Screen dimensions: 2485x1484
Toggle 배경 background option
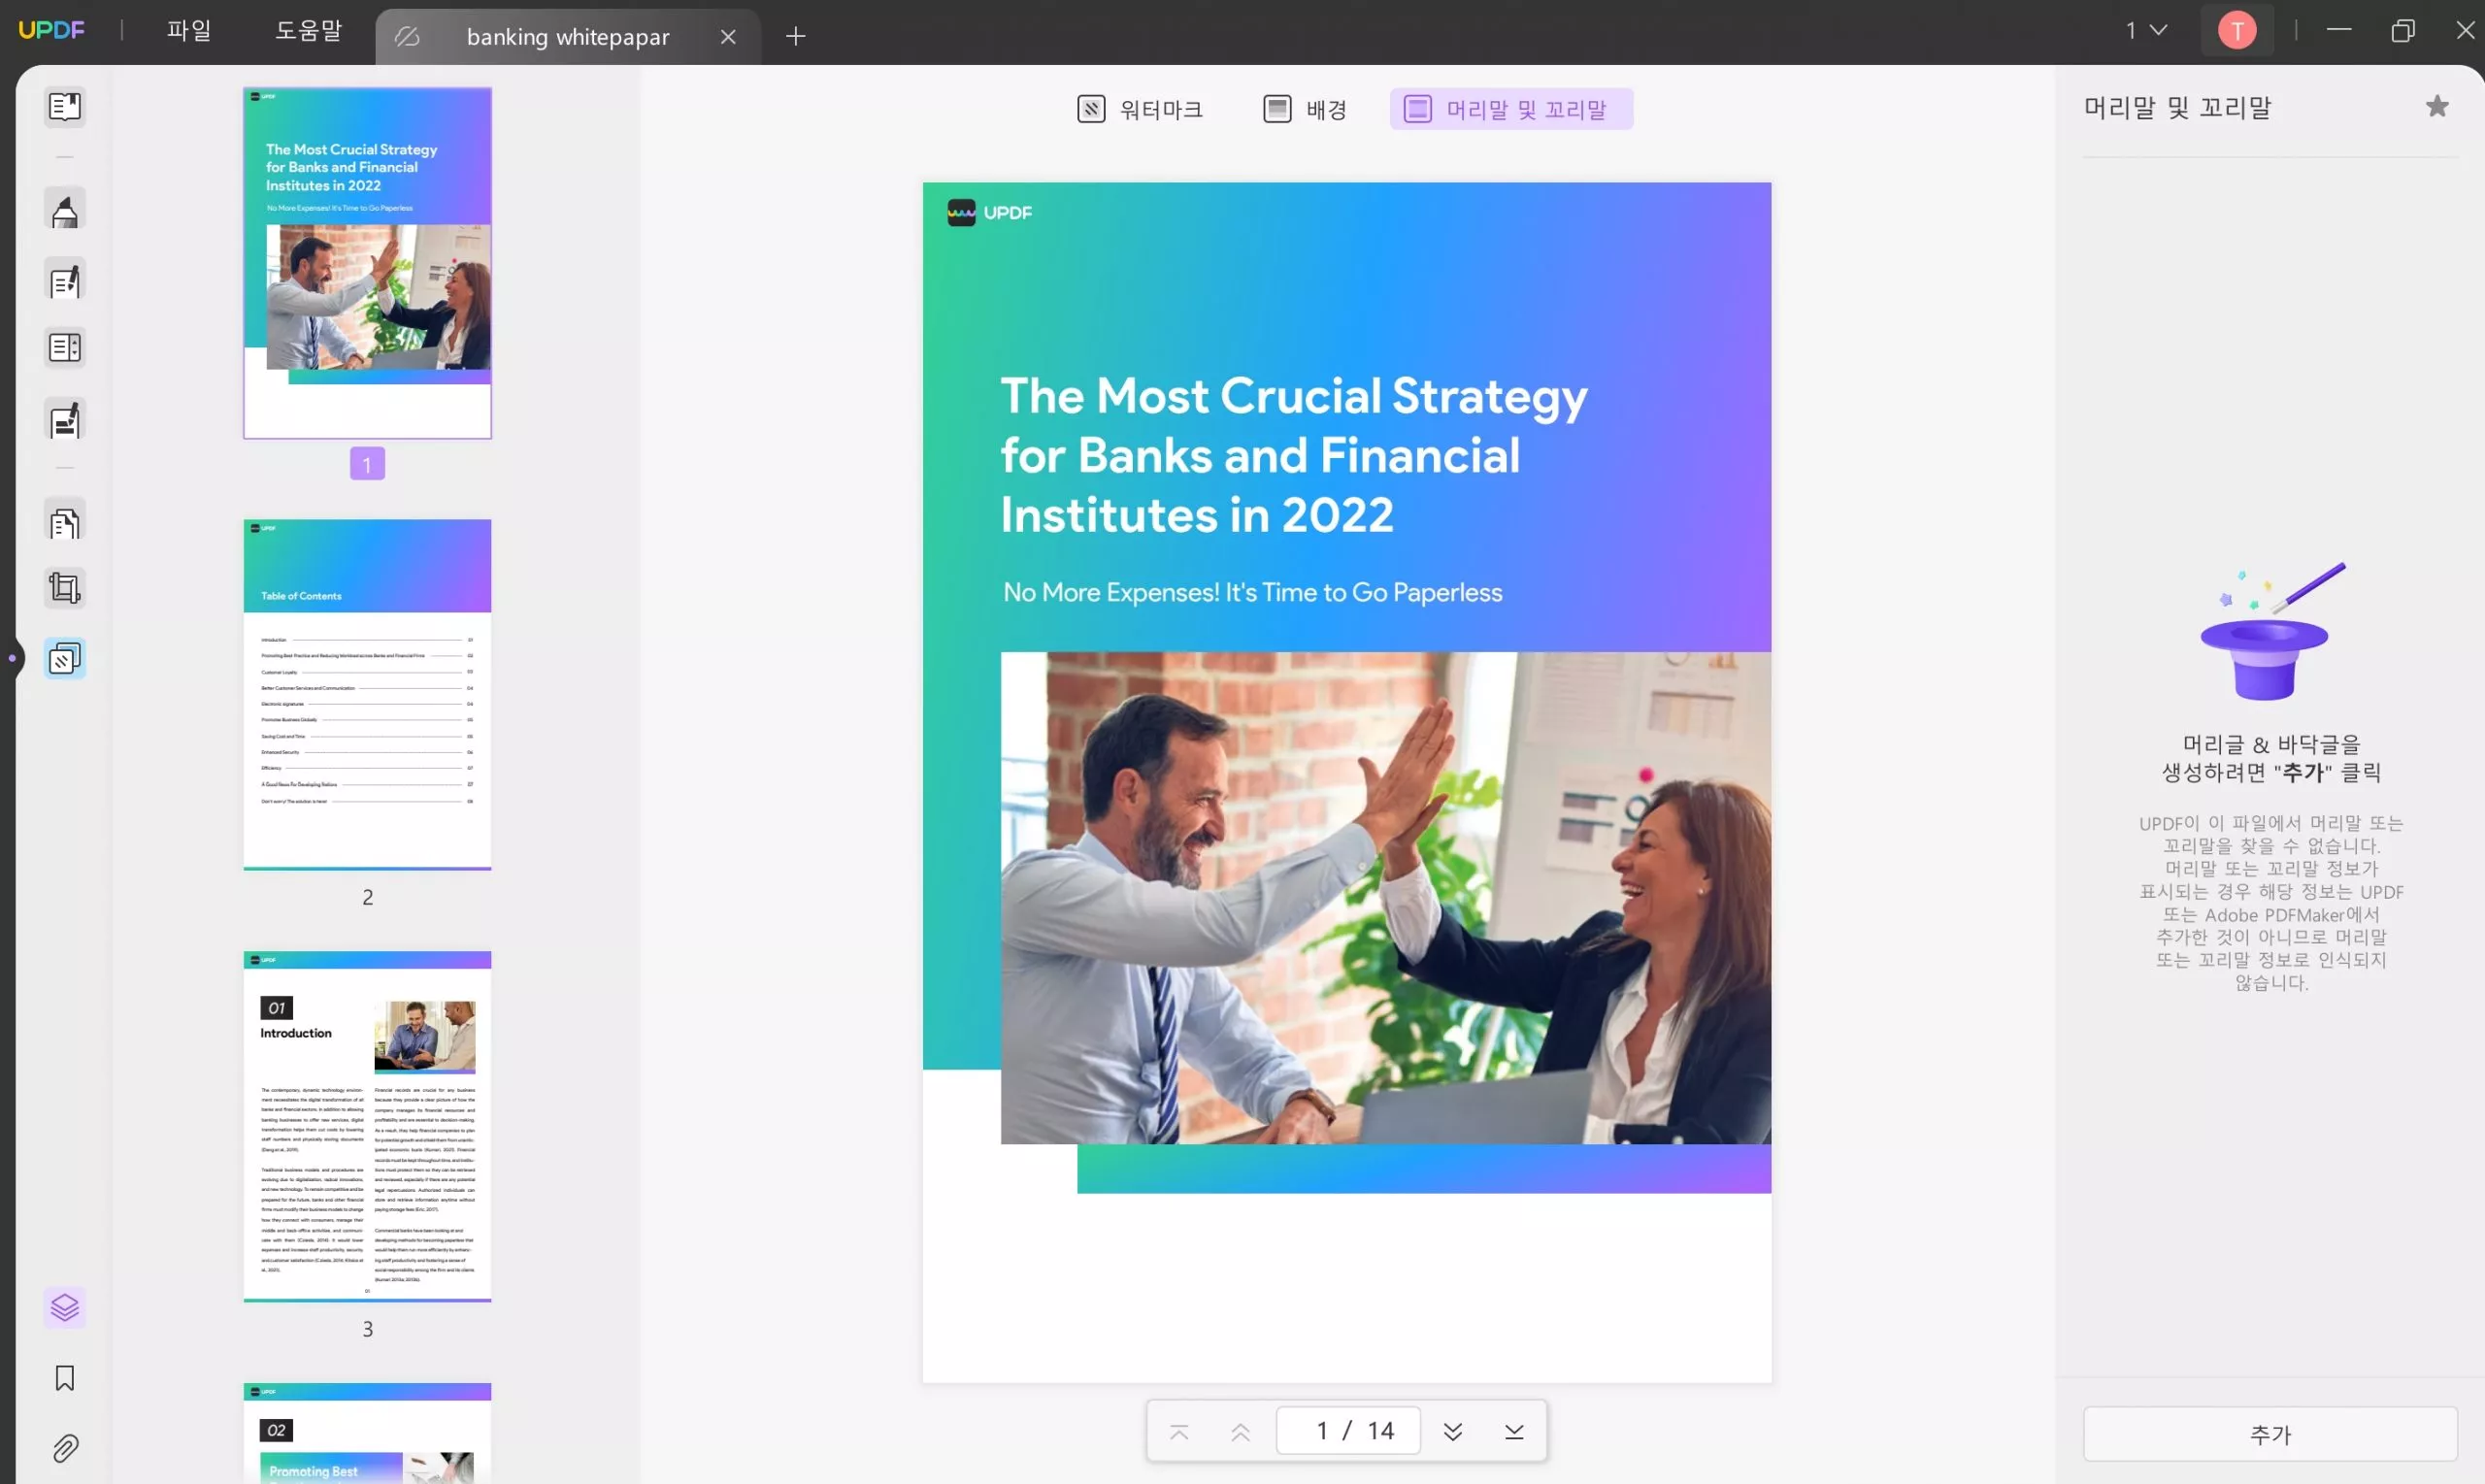click(x=1307, y=110)
